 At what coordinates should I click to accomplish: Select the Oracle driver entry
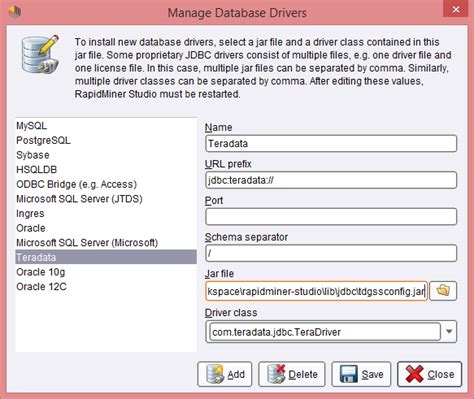pos(106,228)
